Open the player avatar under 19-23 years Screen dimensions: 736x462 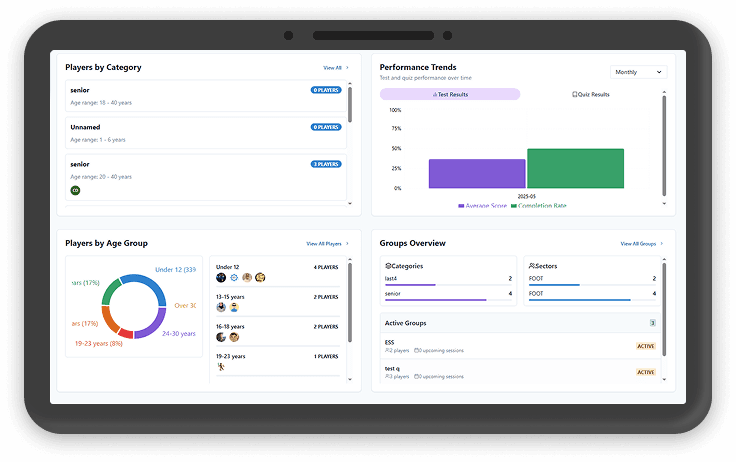(x=221, y=367)
